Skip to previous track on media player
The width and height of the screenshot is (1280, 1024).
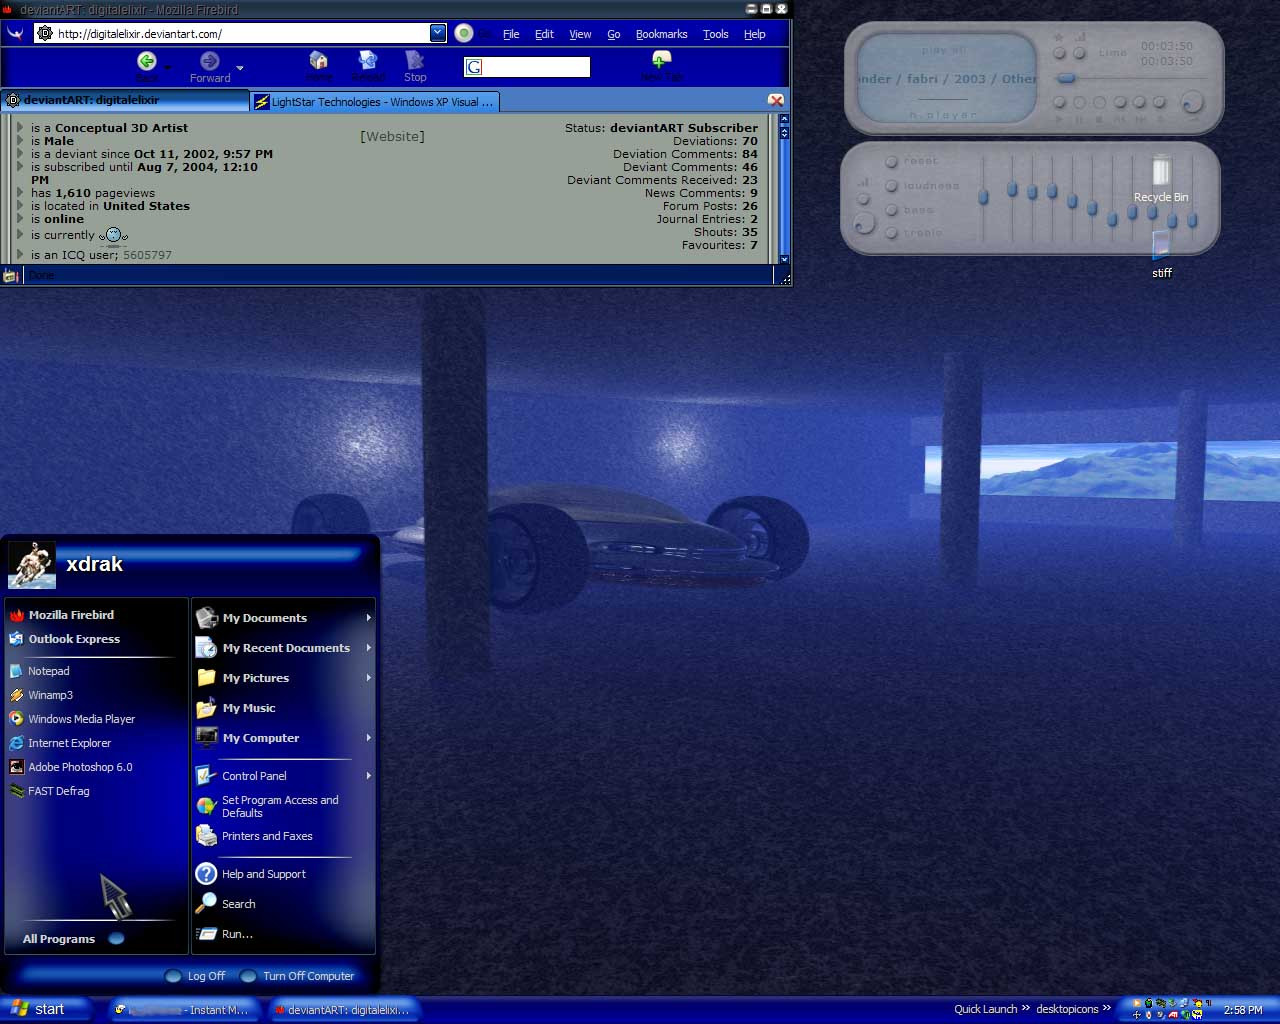click(1120, 102)
